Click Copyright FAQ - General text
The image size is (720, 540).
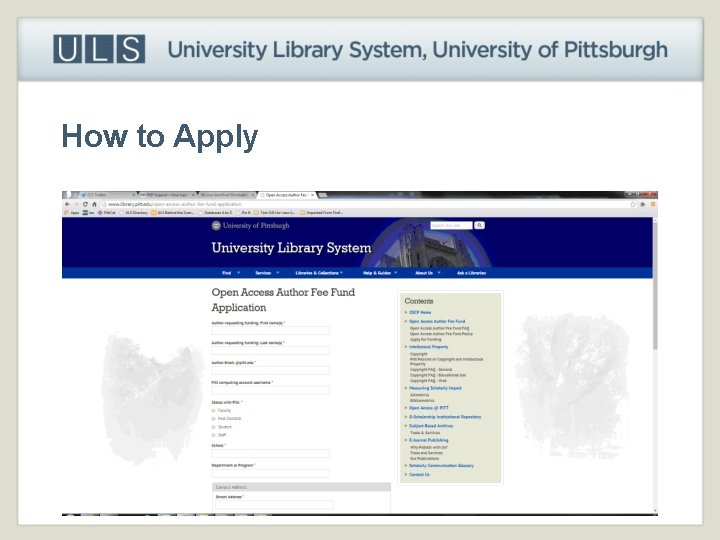(431, 370)
